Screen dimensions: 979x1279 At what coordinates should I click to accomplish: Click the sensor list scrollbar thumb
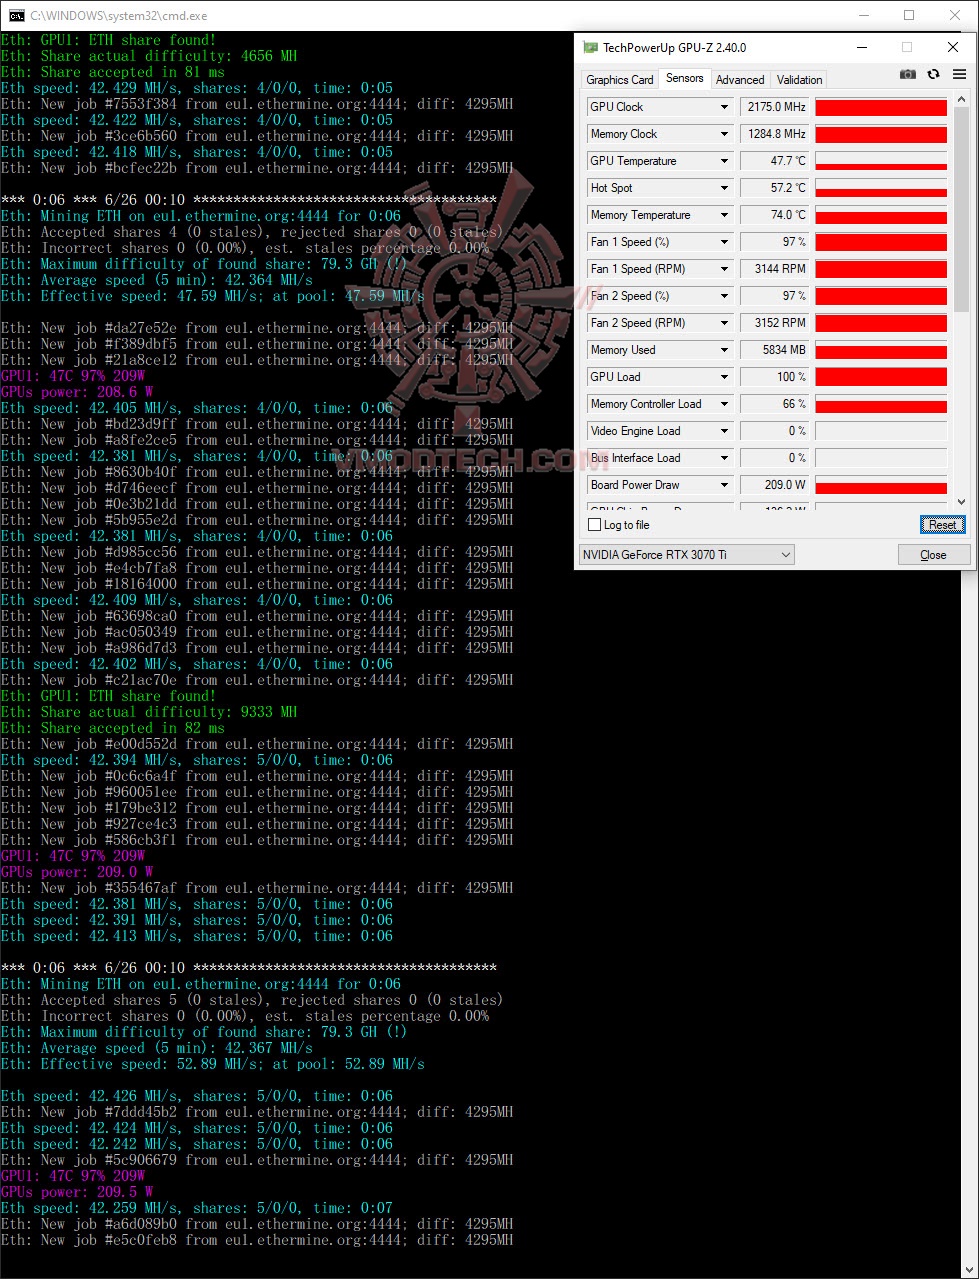(x=962, y=210)
